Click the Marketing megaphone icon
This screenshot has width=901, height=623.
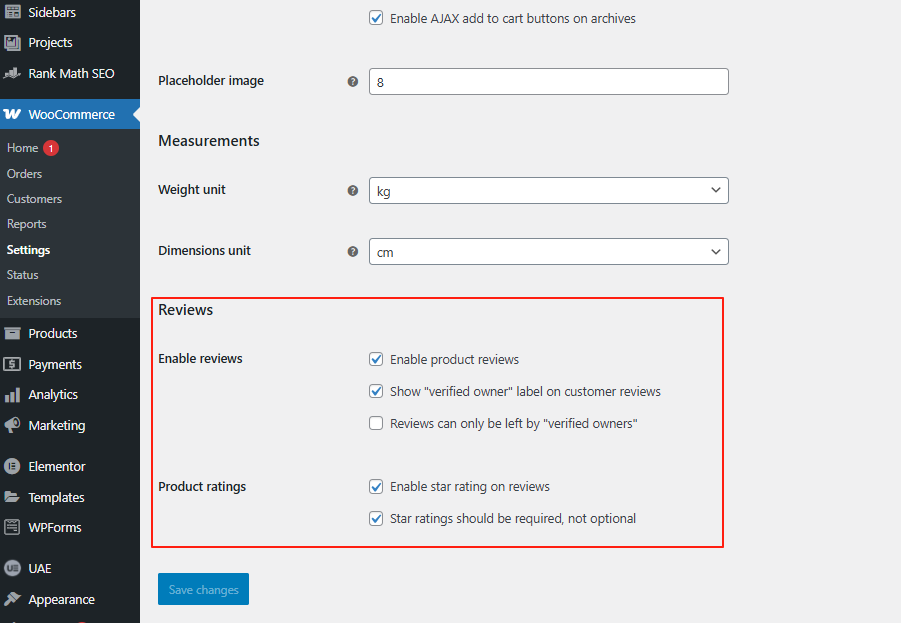[x=12, y=425]
